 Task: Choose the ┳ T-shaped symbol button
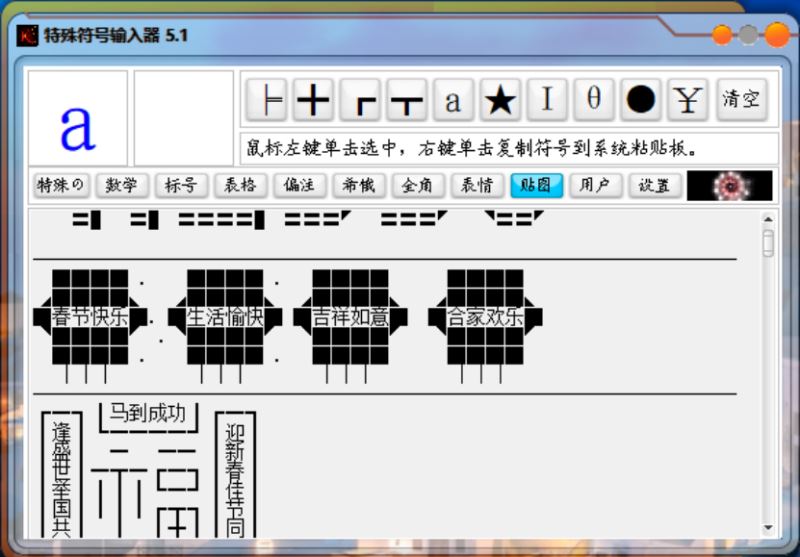[407, 99]
